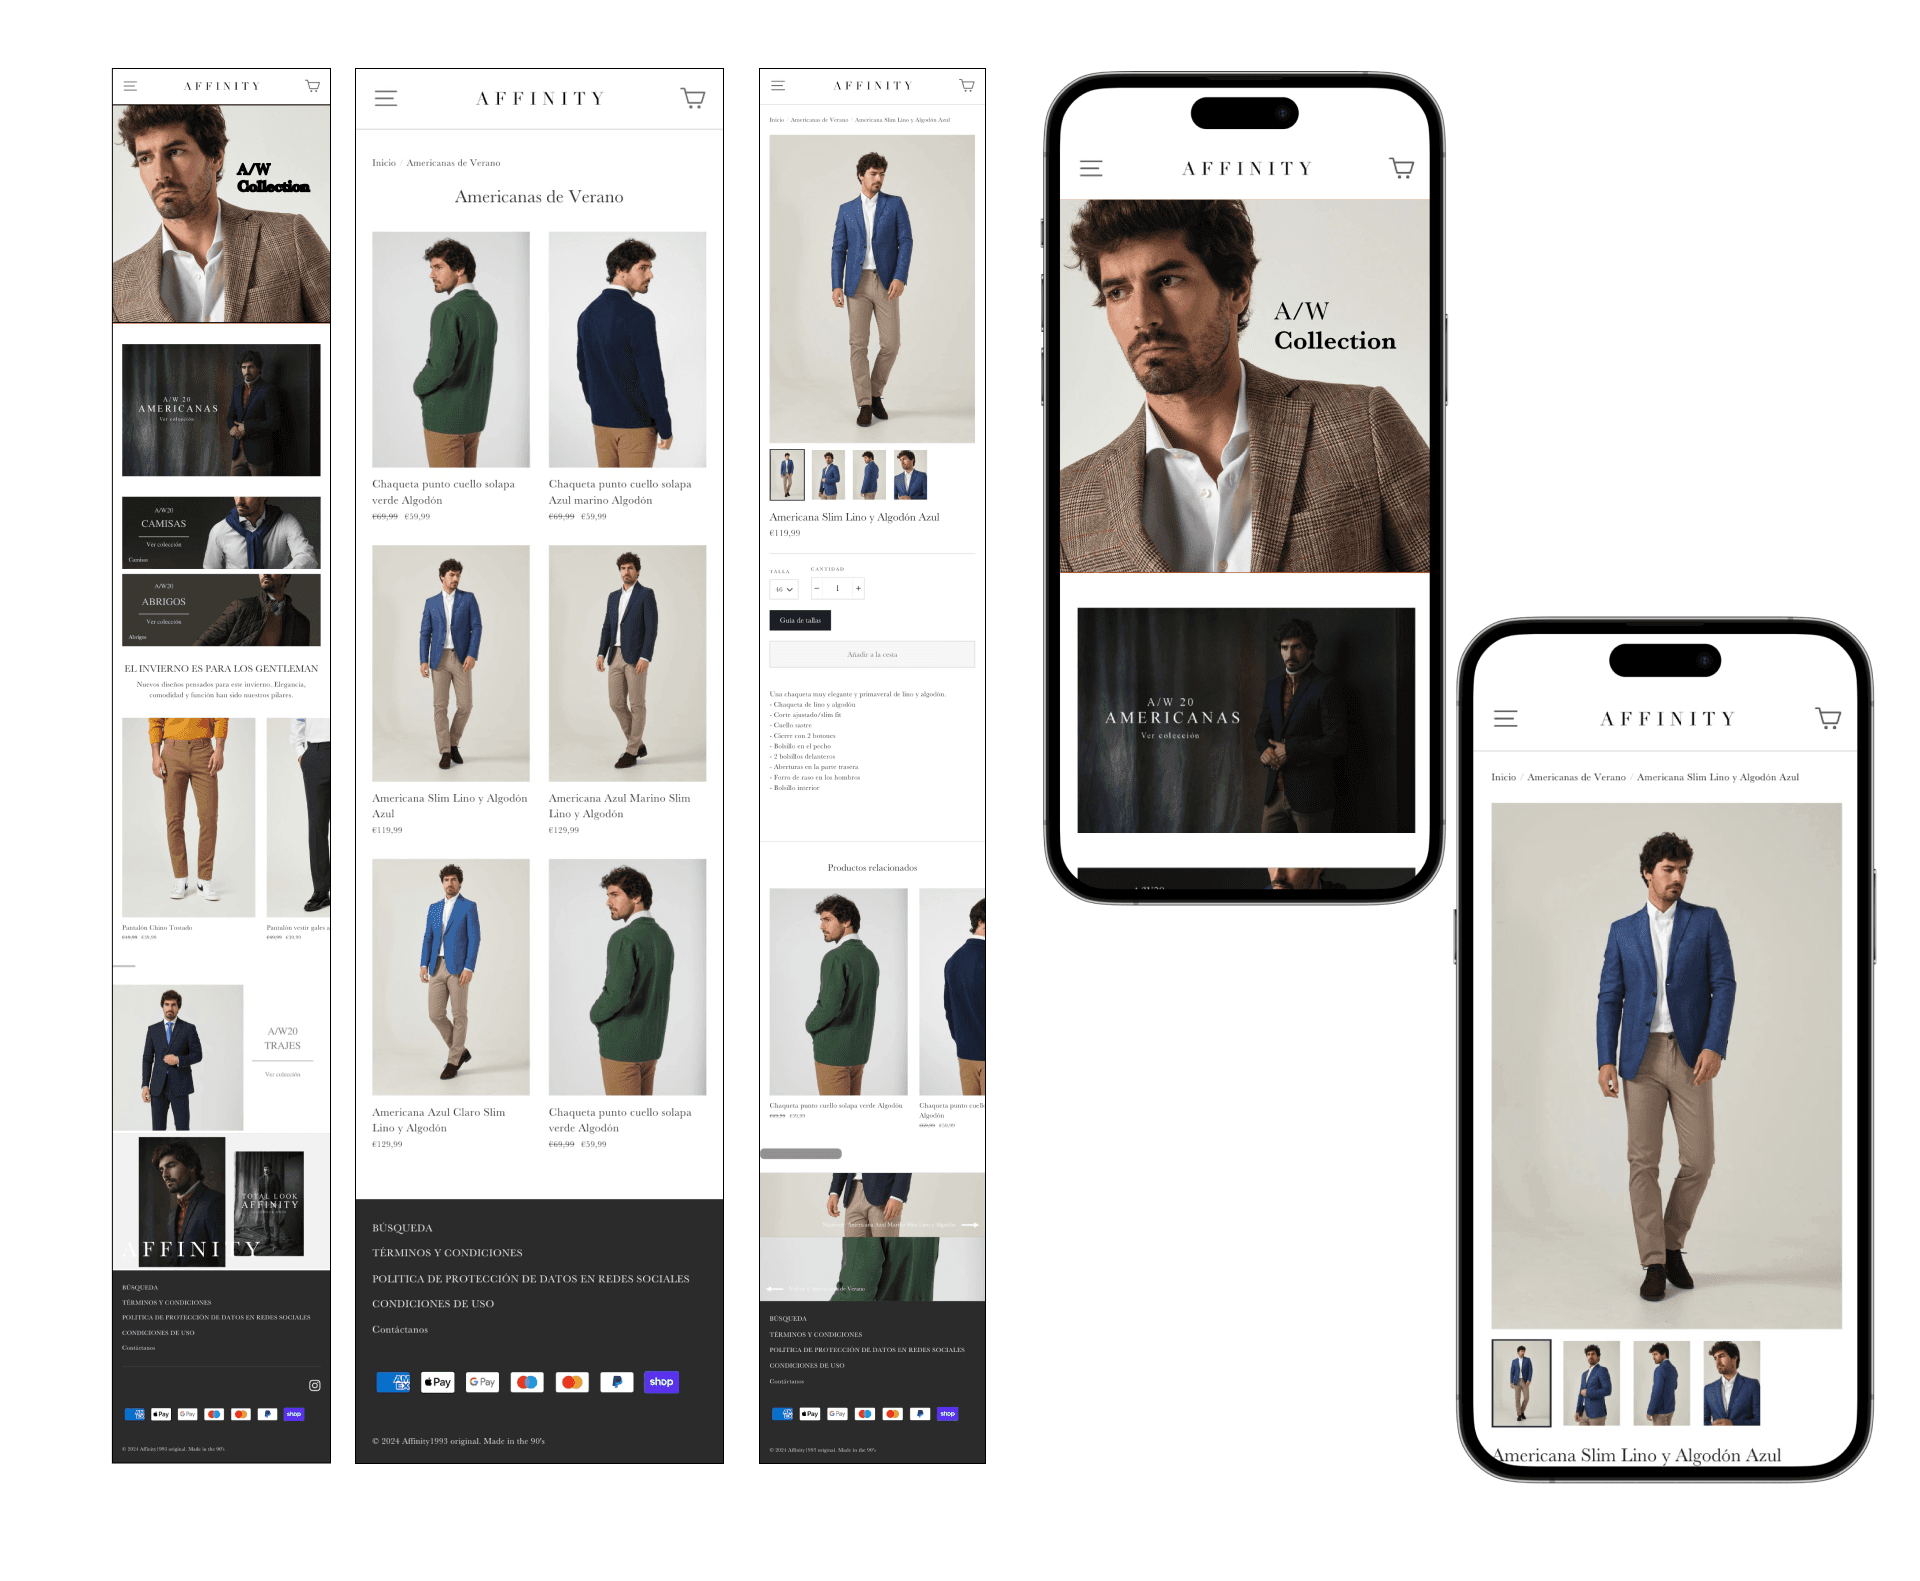Screen dimensions: 1920x1581
Task: Open the Talla size dropdown showing 46
Action: [784, 589]
